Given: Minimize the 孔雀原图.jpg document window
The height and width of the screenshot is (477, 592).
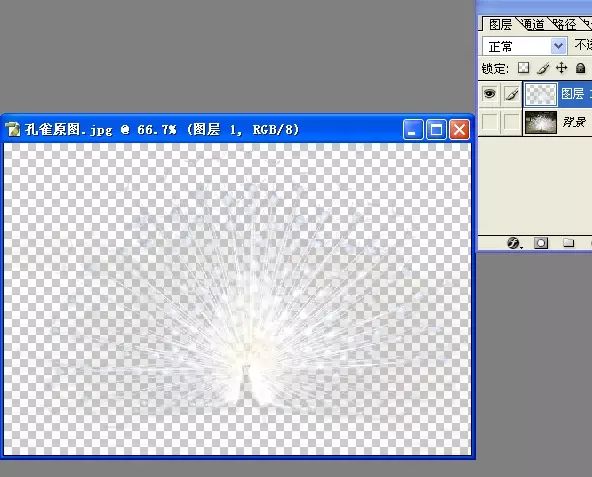Looking at the screenshot, I should [x=413, y=130].
